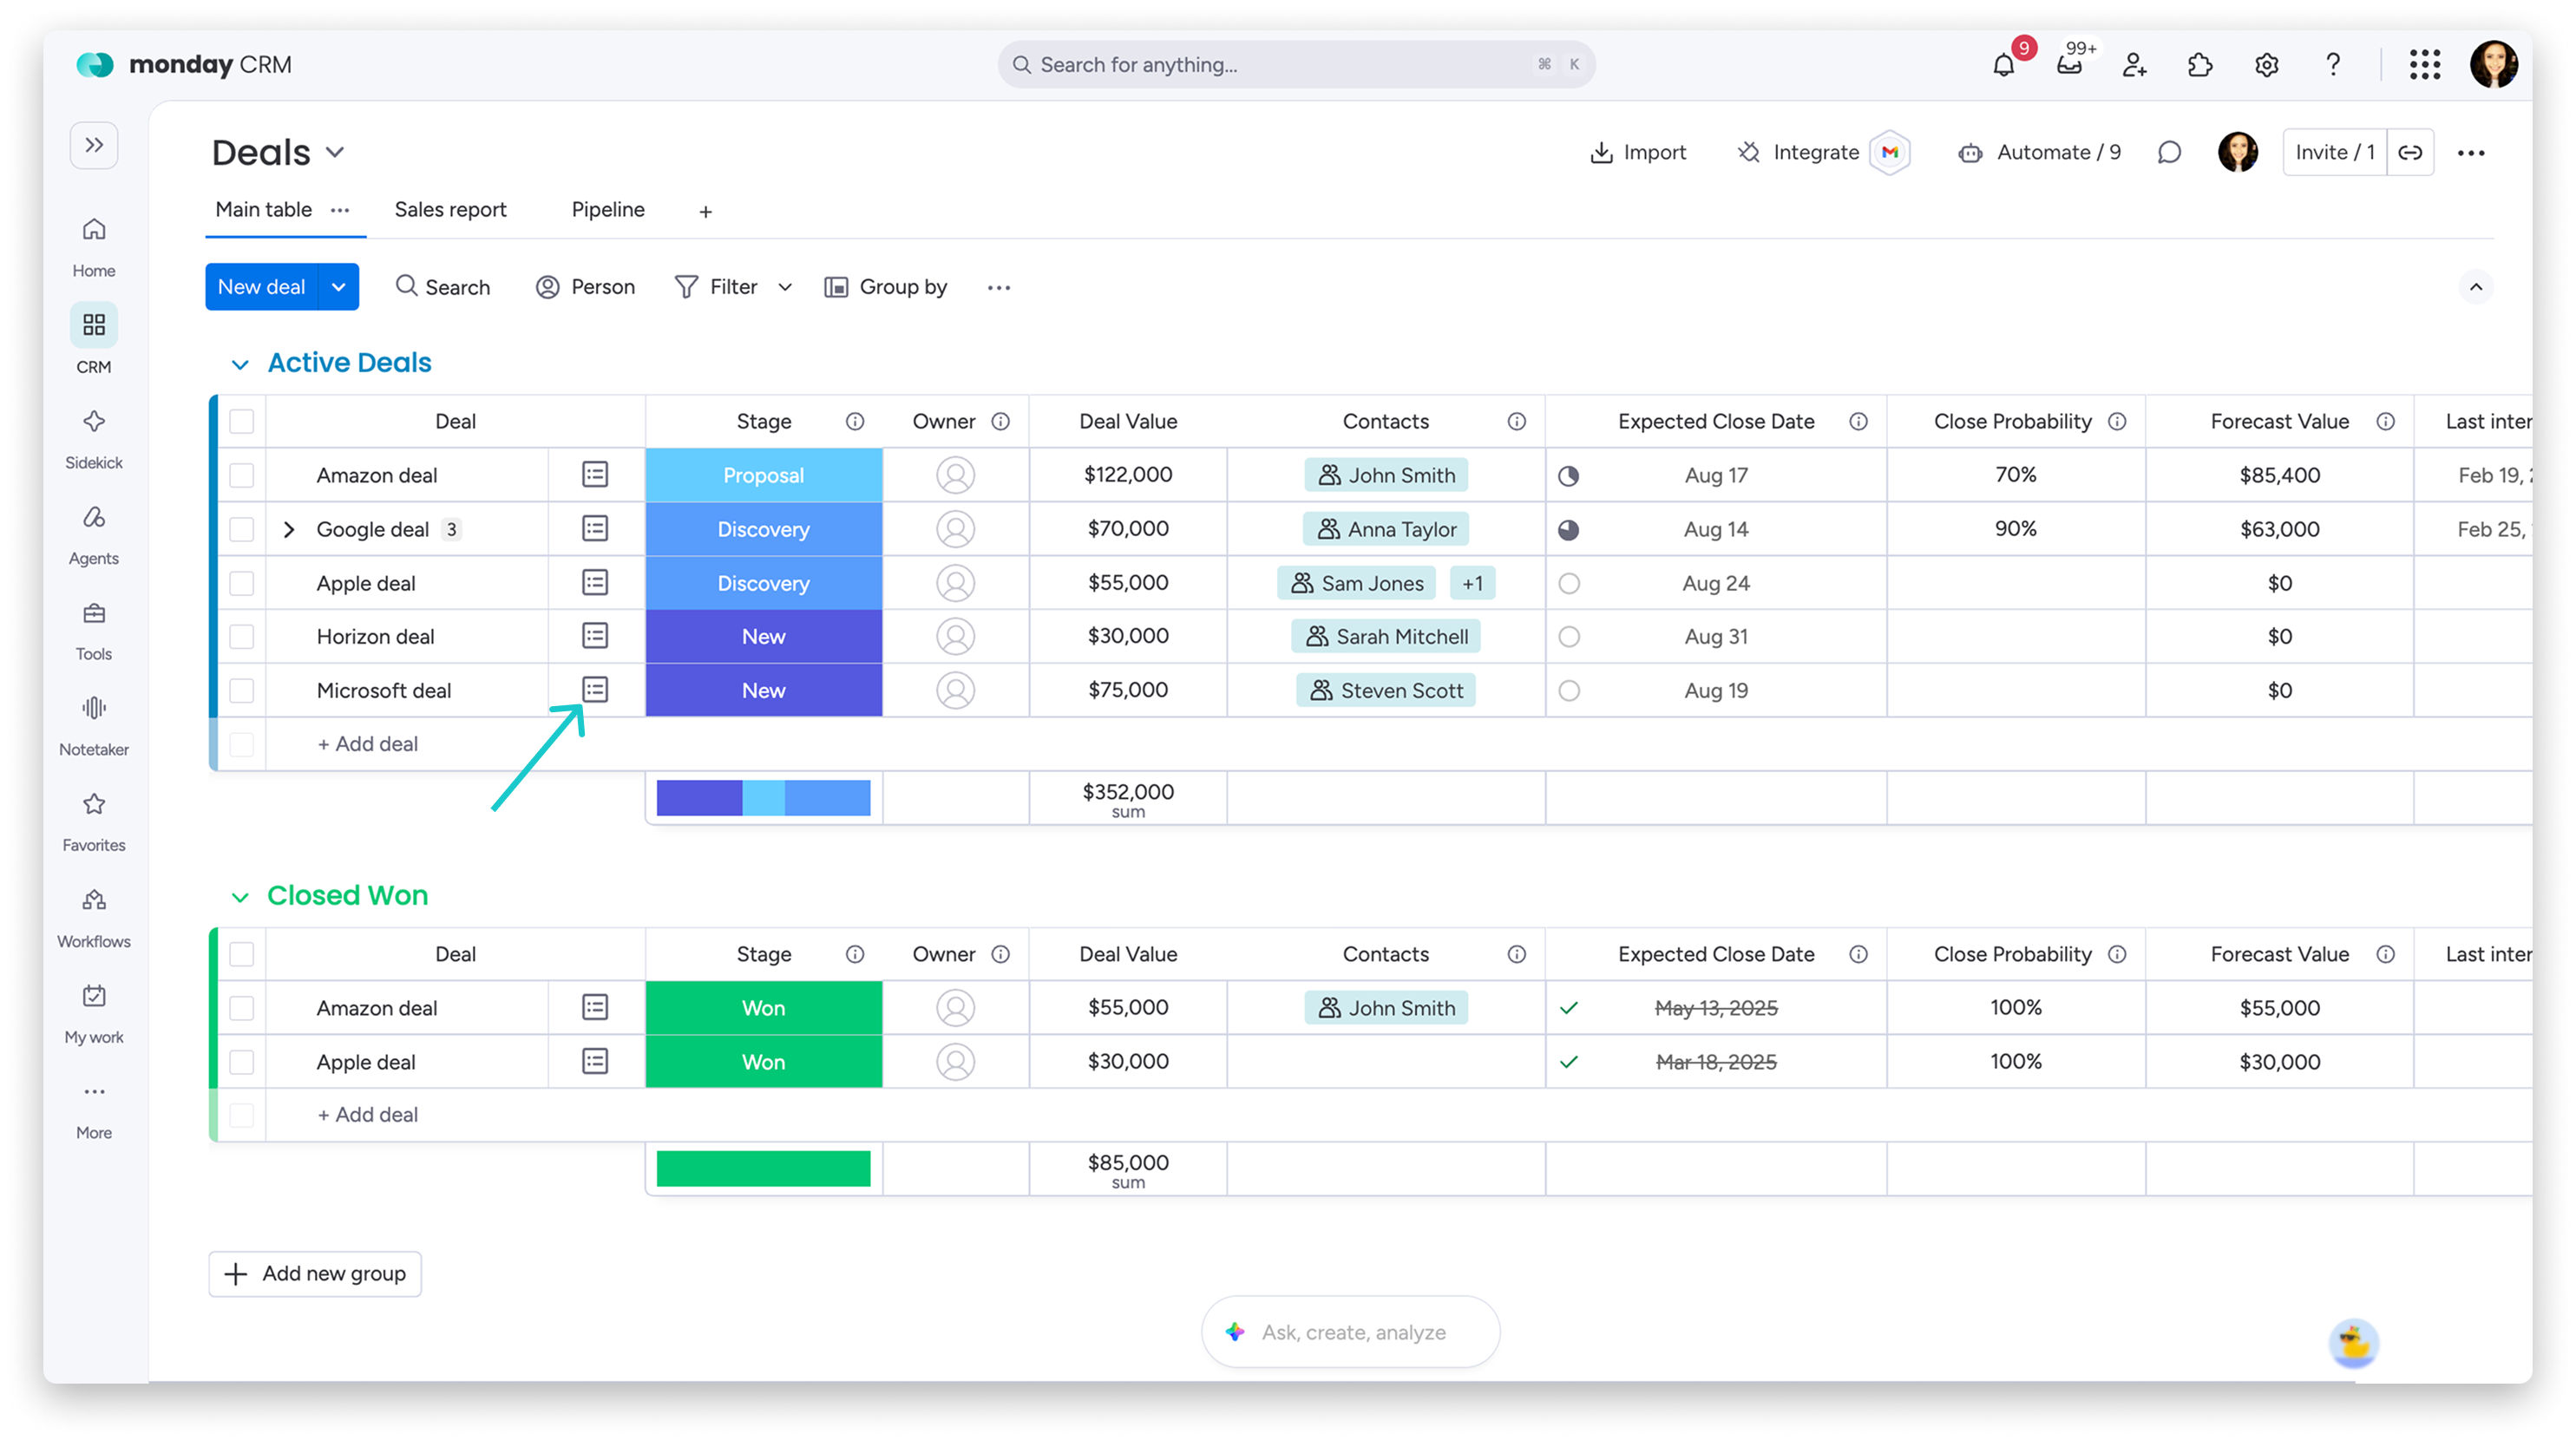The height and width of the screenshot is (1440, 2576).
Task: Open the Gmail integration icon
Action: 1889,152
